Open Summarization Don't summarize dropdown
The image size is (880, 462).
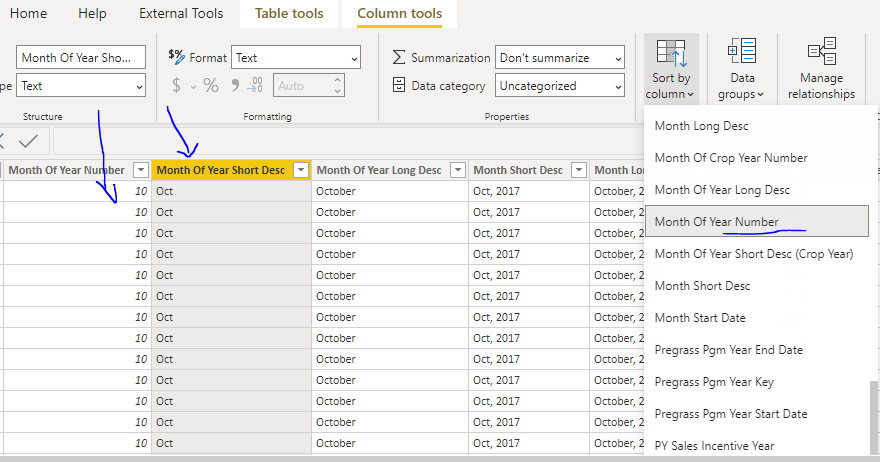560,57
